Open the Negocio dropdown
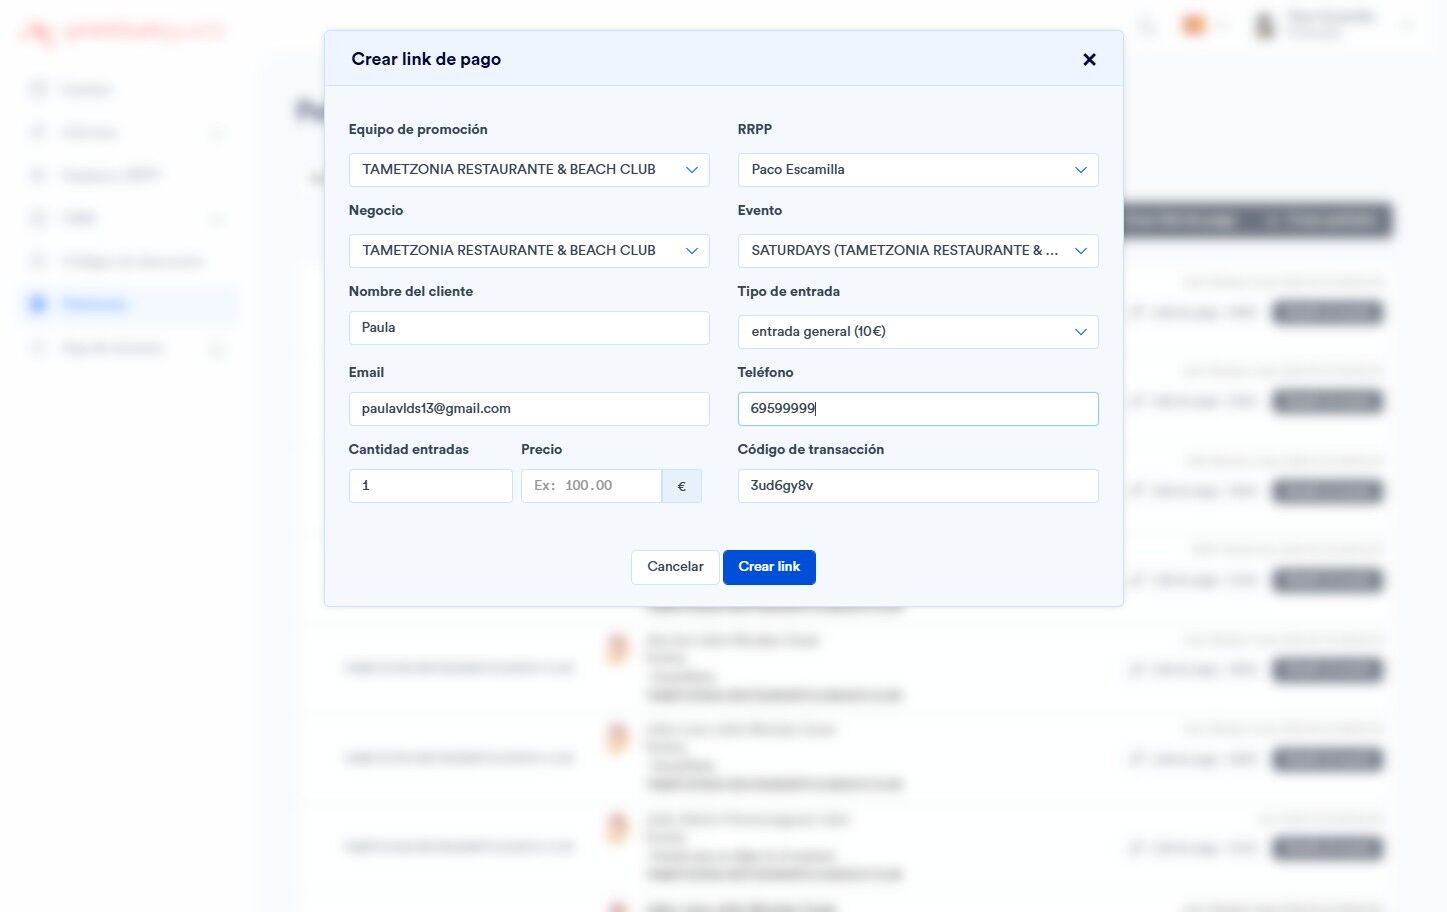The width and height of the screenshot is (1447, 912). pyautogui.click(x=529, y=251)
